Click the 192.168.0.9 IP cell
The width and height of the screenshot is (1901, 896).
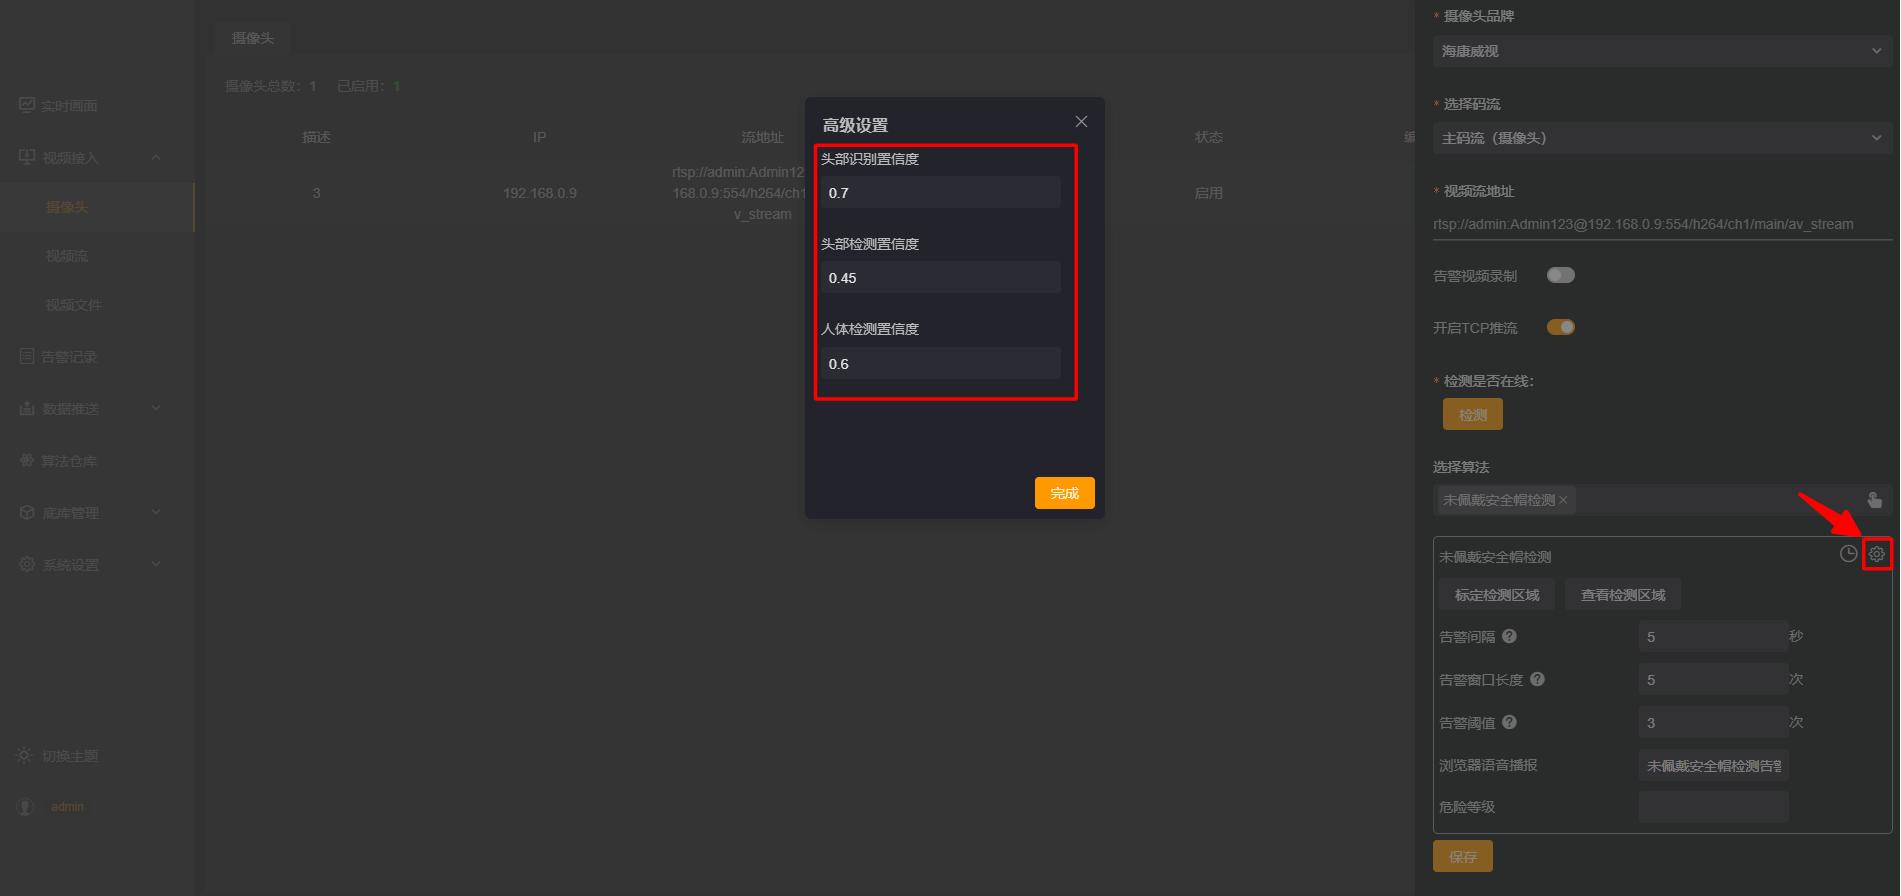click(x=540, y=193)
